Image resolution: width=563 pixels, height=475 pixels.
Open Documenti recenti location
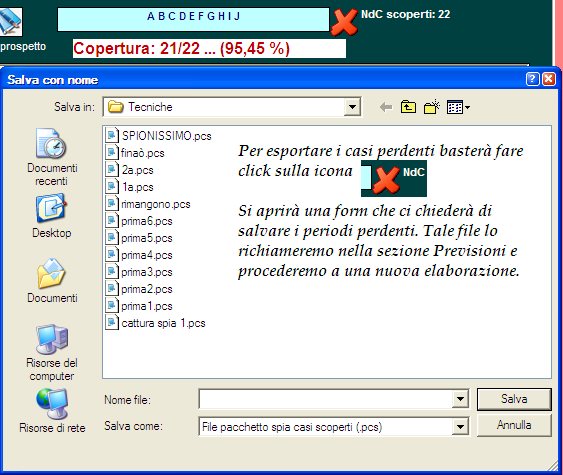(52, 157)
